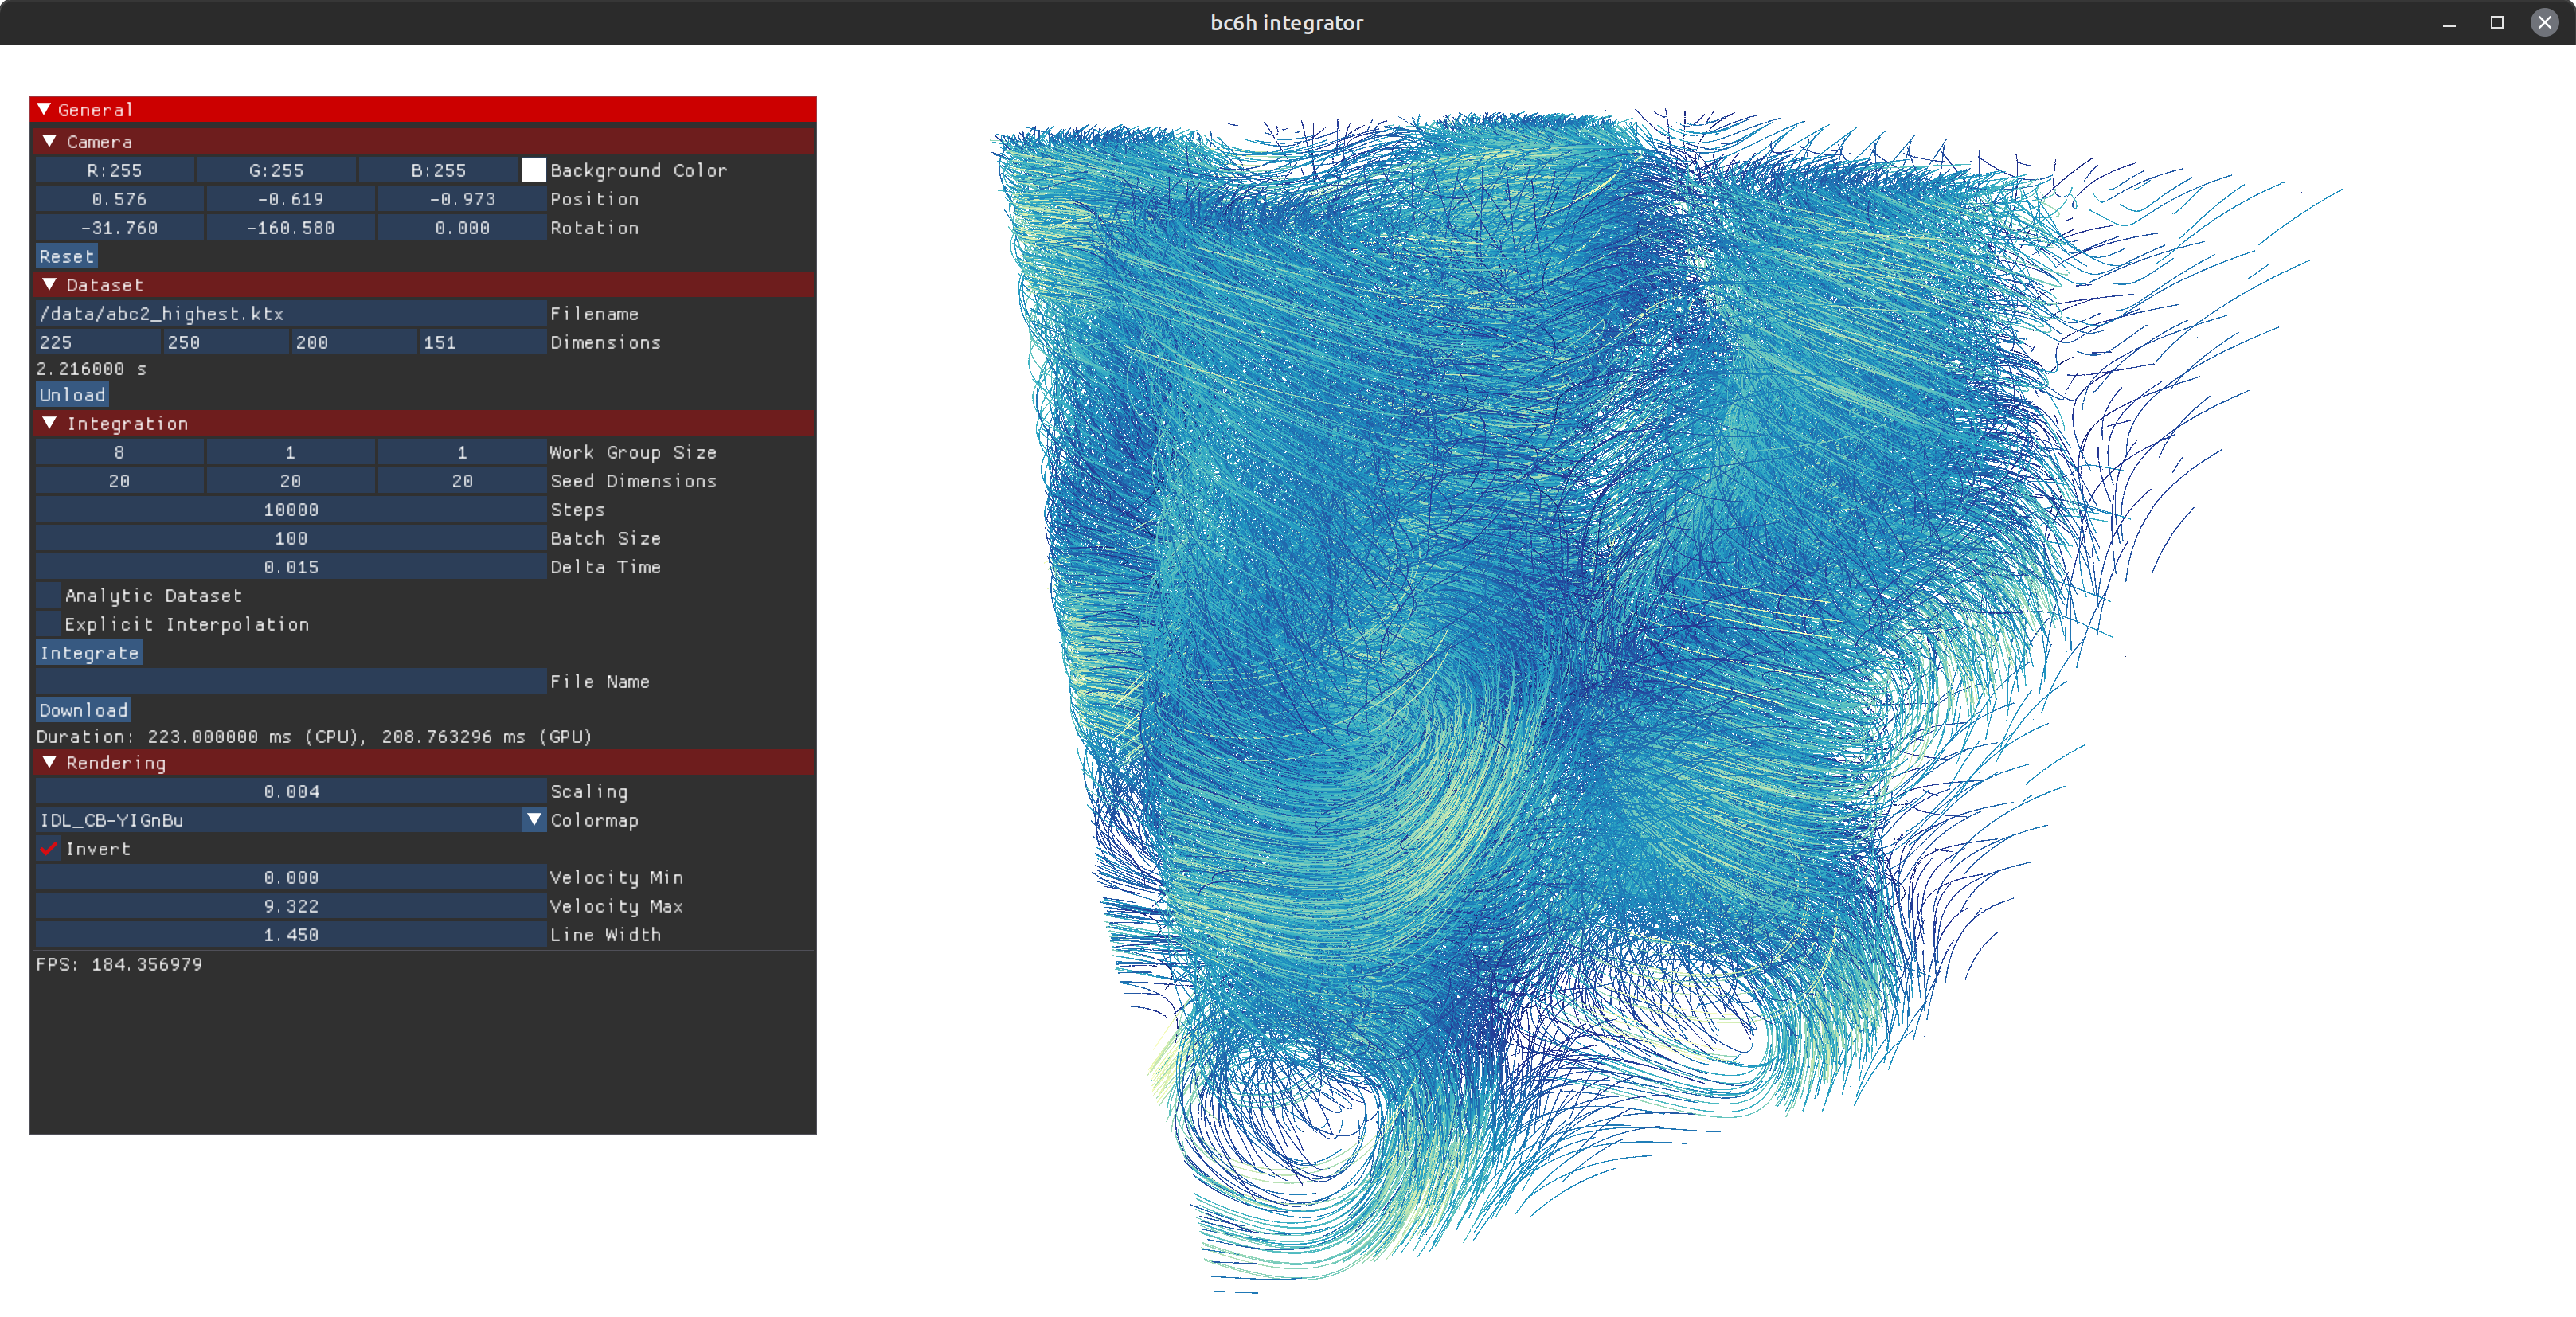
Task: Collapse the Camera section header
Action: (49, 141)
